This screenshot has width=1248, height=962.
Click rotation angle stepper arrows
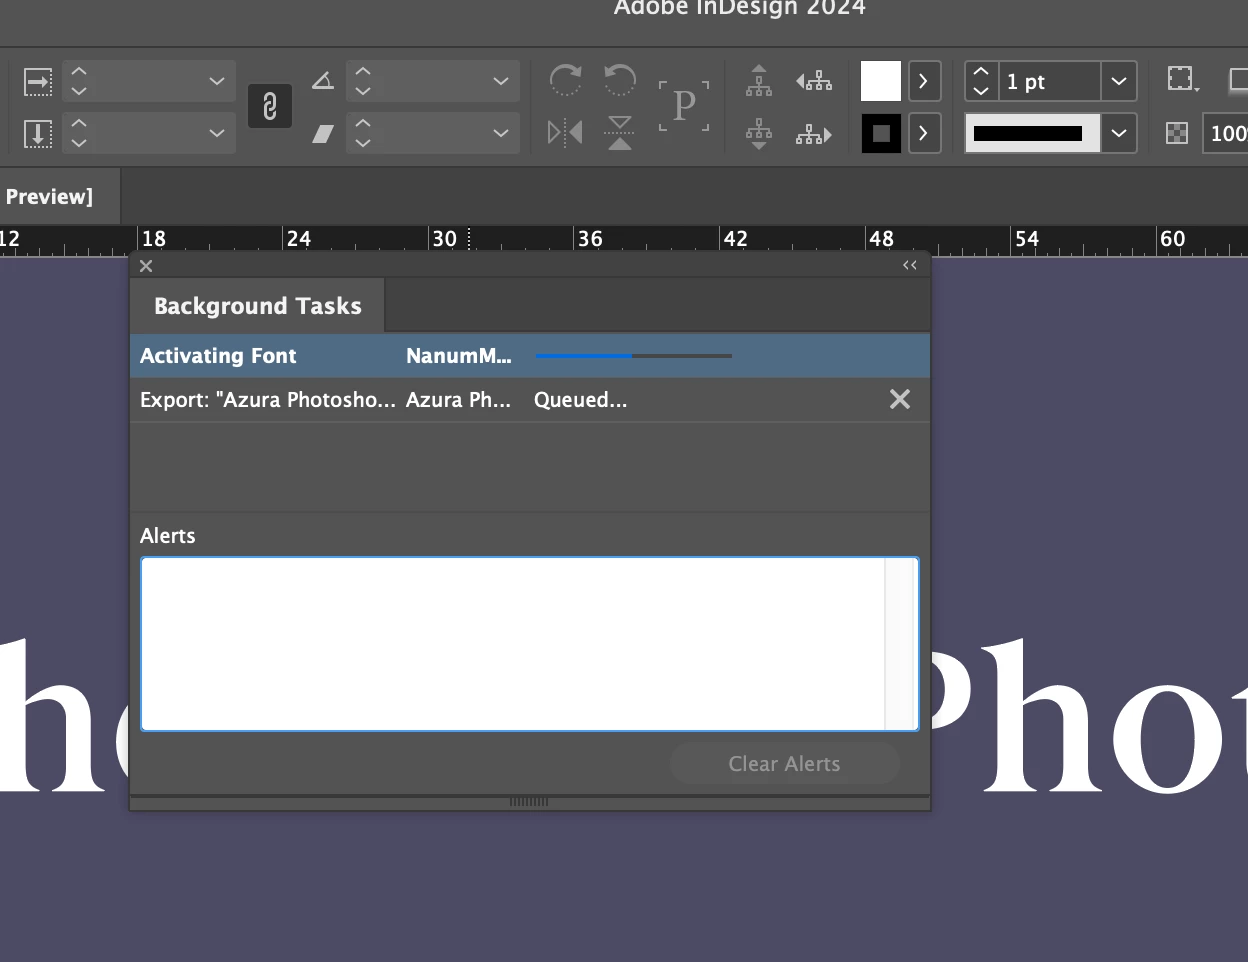coord(363,81)
